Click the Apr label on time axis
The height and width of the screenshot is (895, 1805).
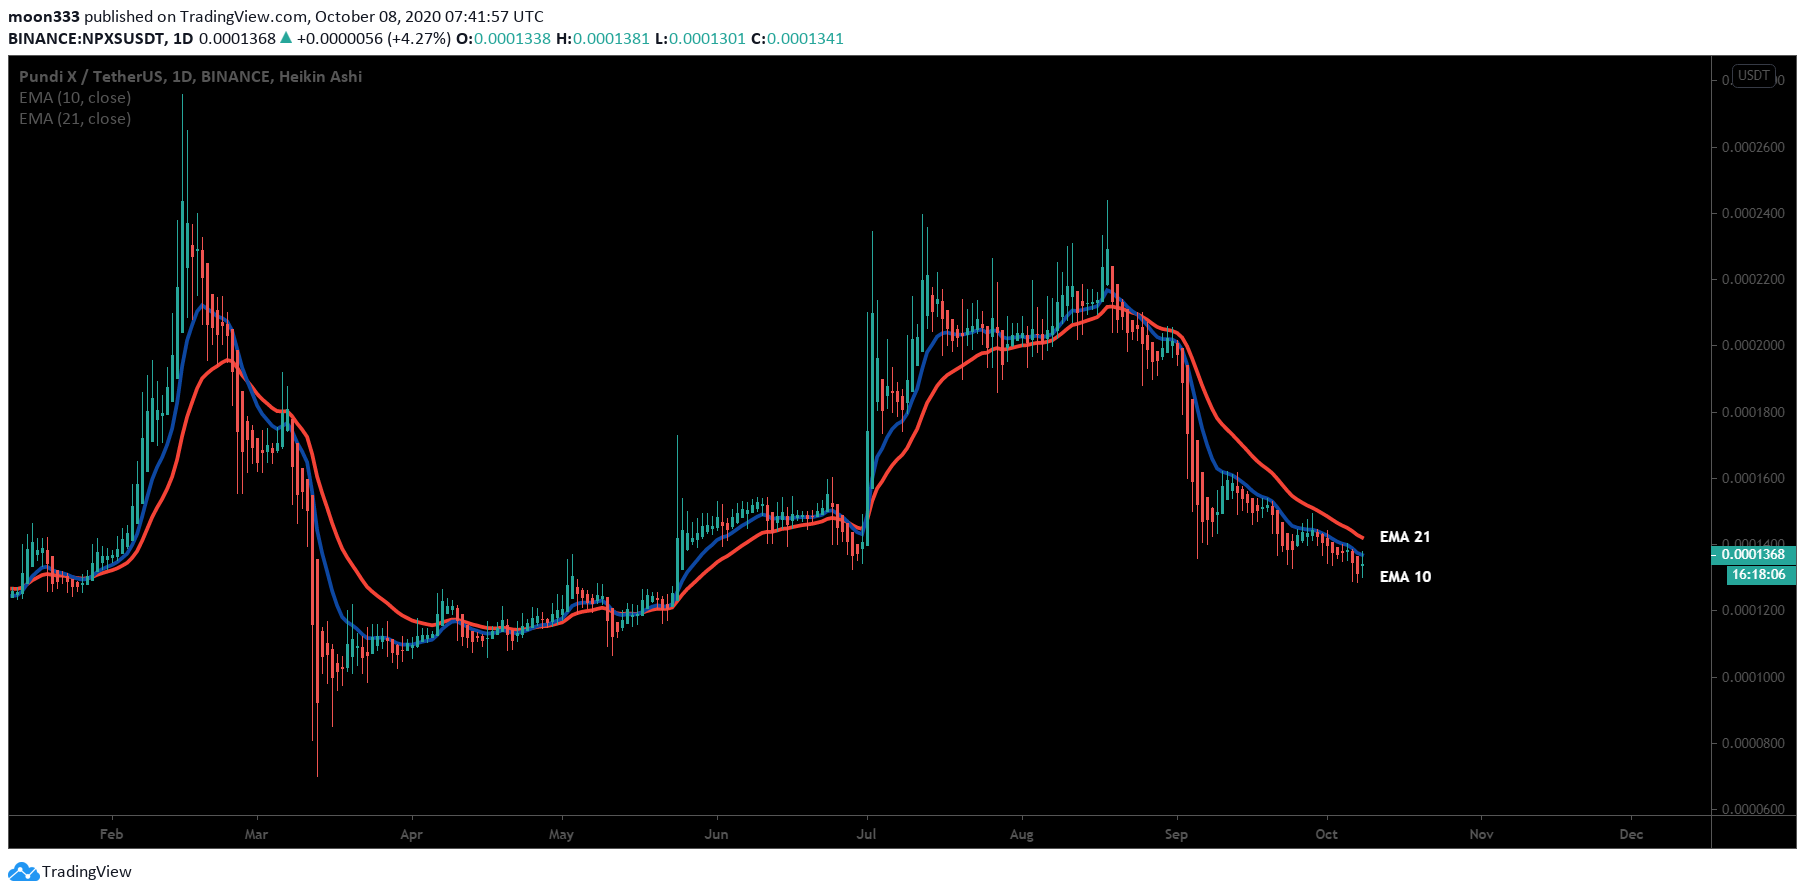[411, 834]
